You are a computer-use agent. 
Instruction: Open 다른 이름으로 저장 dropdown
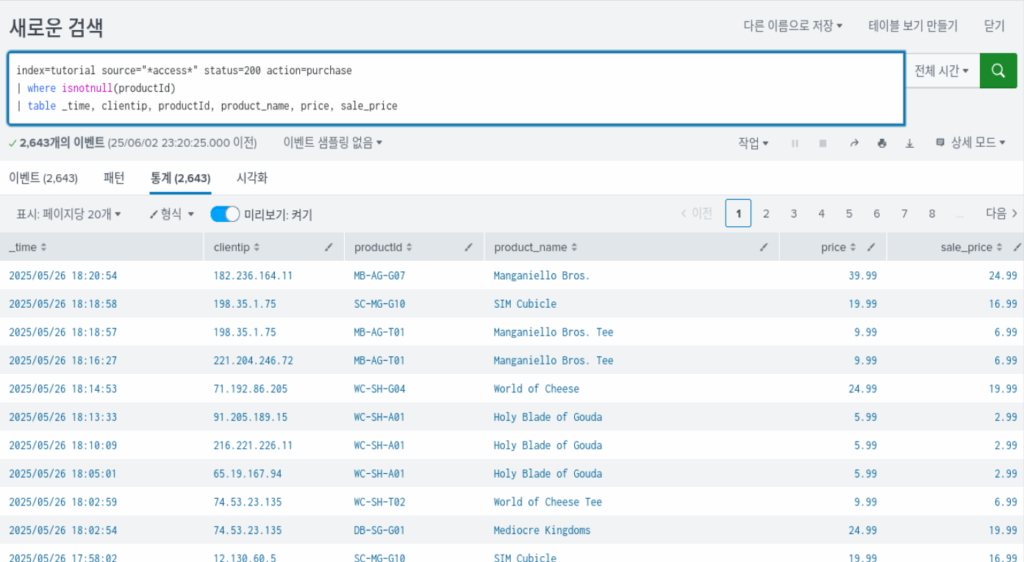(793, 26)
